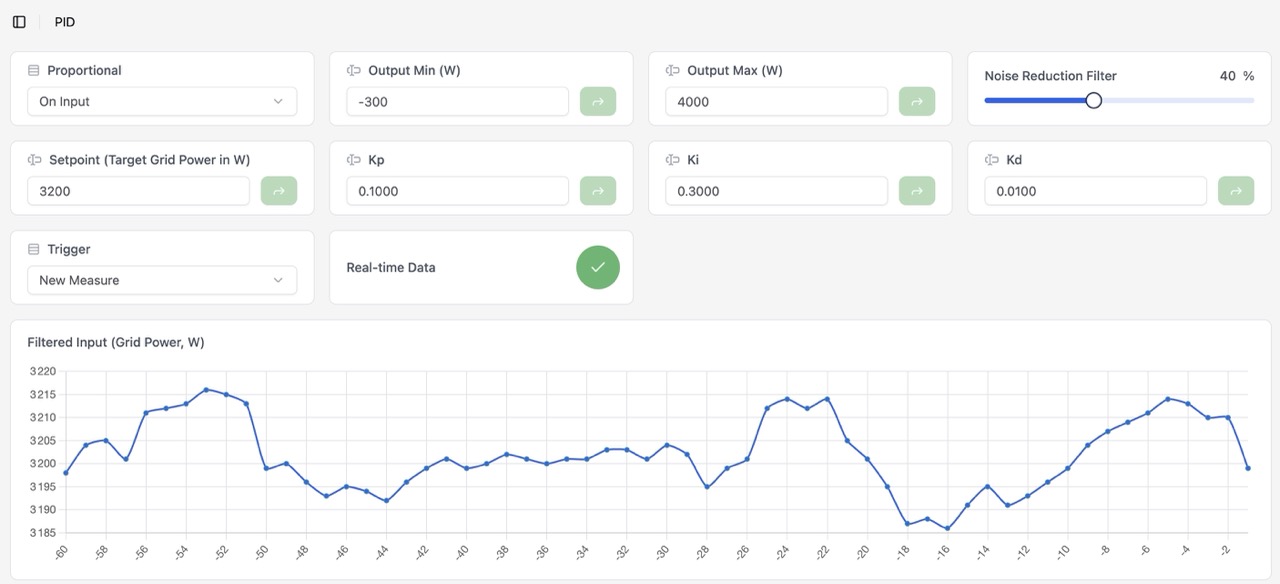
Task: Apply the Ki value arrow button
Action: [x=917, y=191]
